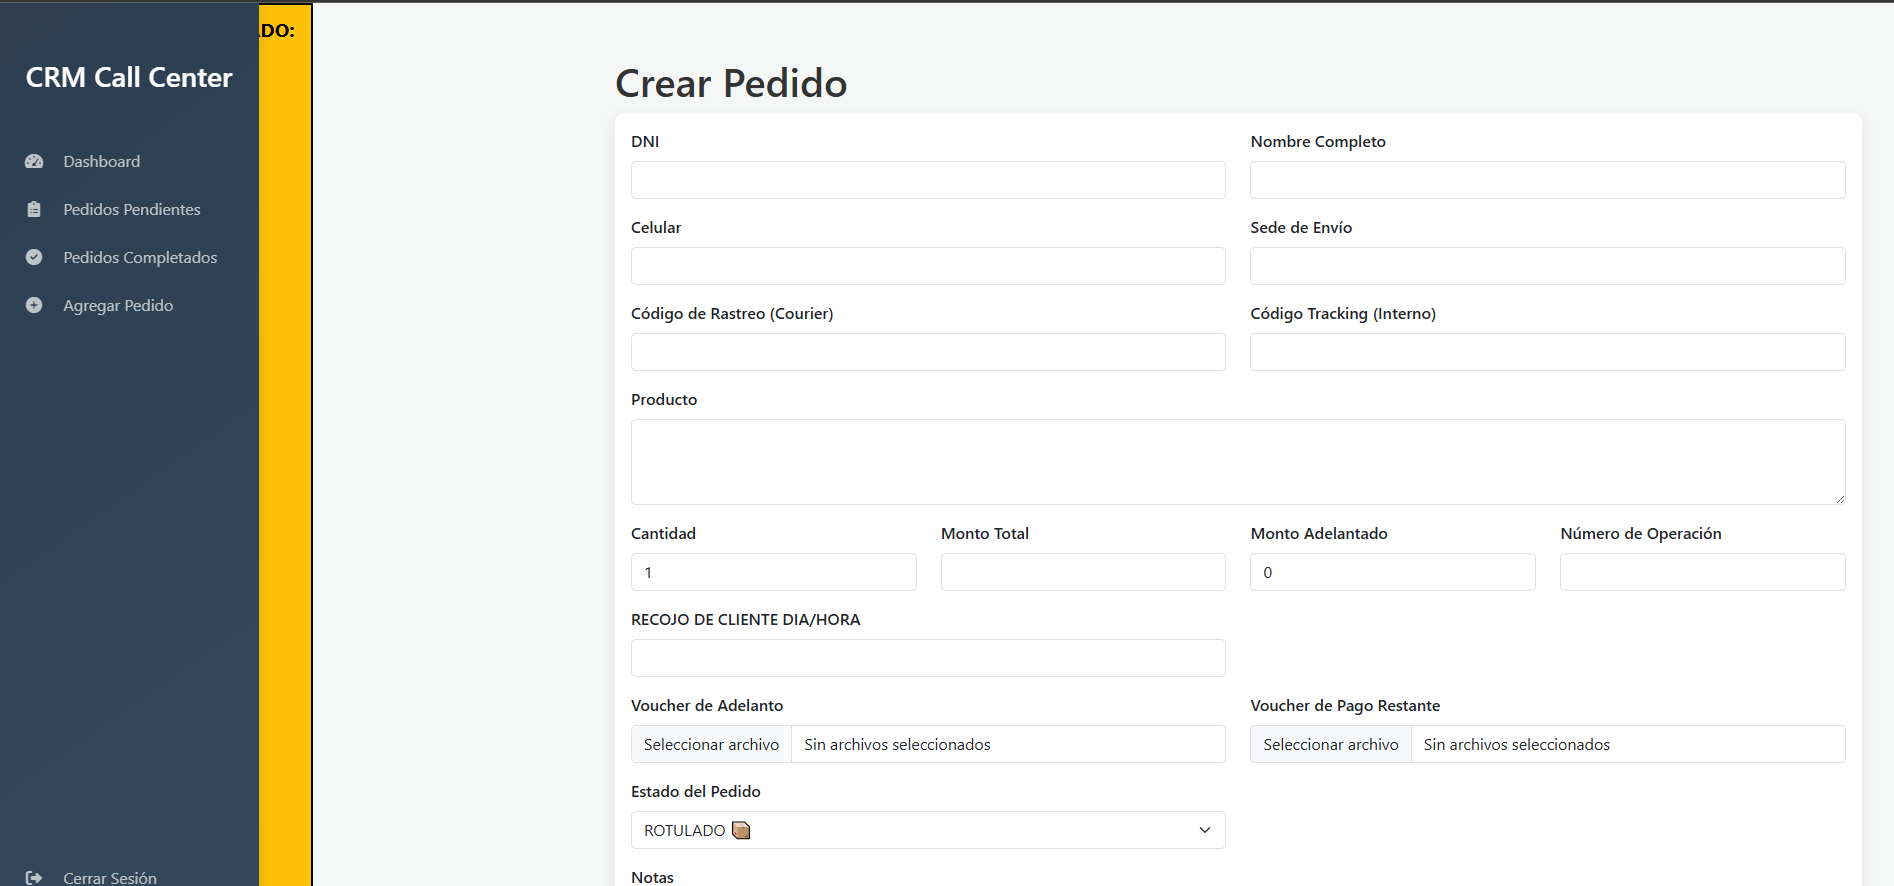Go to Pedidos Pendientes page

[131, 209]
